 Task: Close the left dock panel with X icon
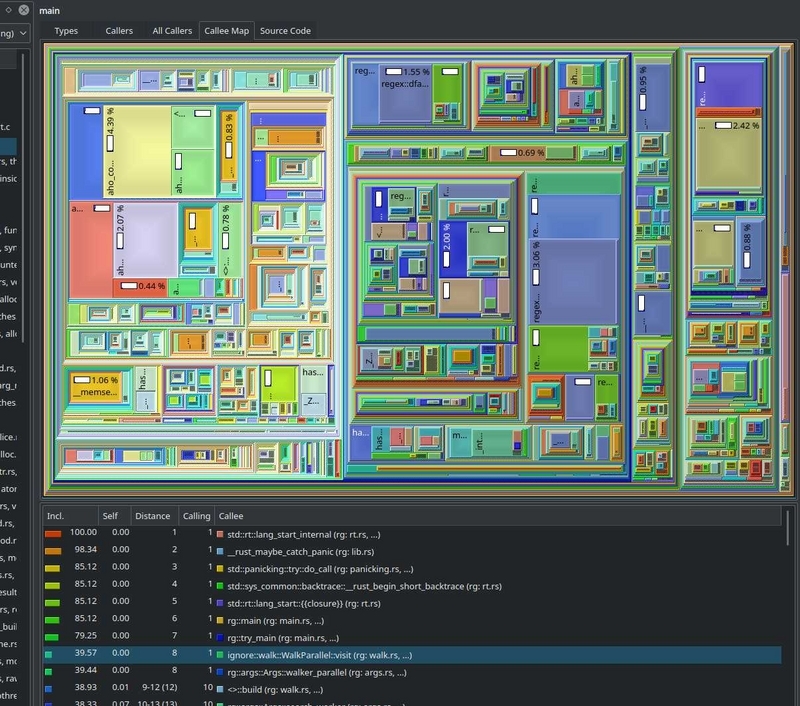click(x=23, y=10)
